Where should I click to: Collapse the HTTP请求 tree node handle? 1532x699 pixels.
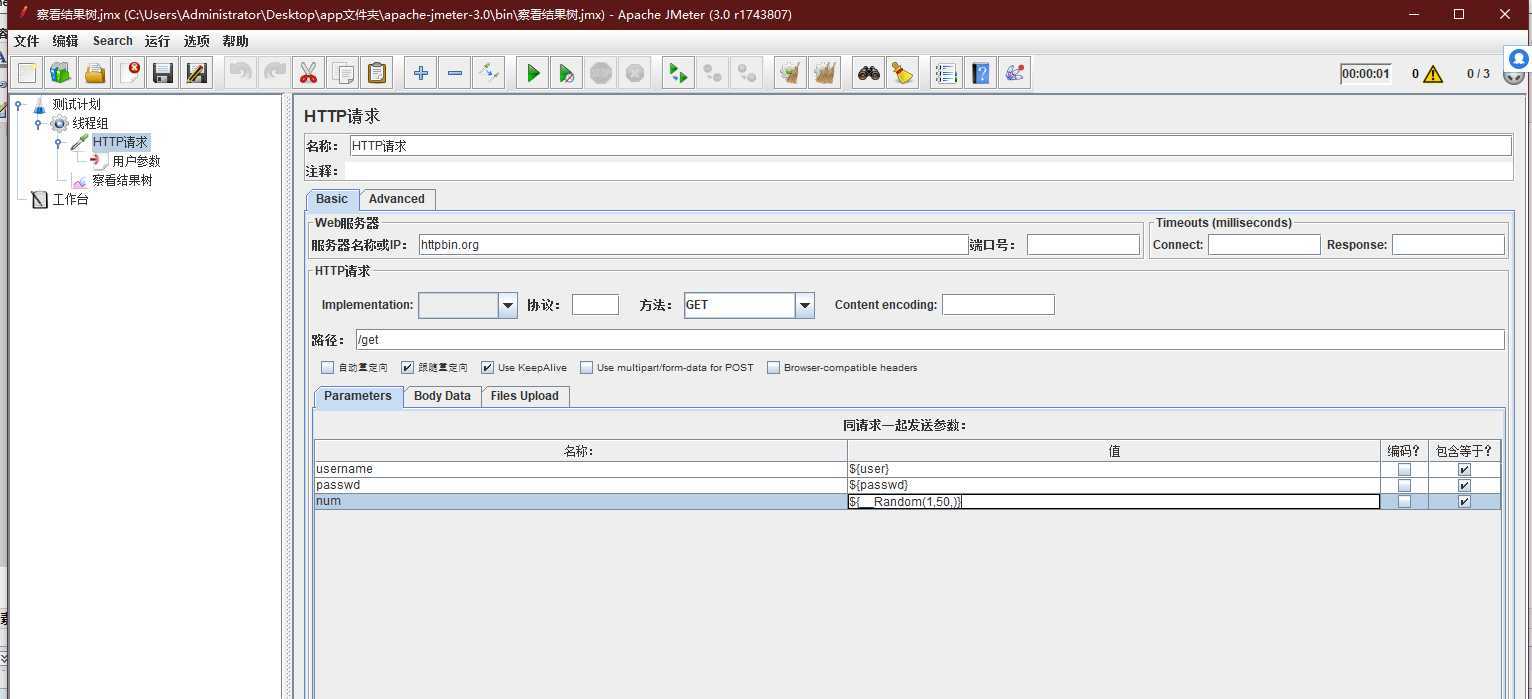pos(58,143)
